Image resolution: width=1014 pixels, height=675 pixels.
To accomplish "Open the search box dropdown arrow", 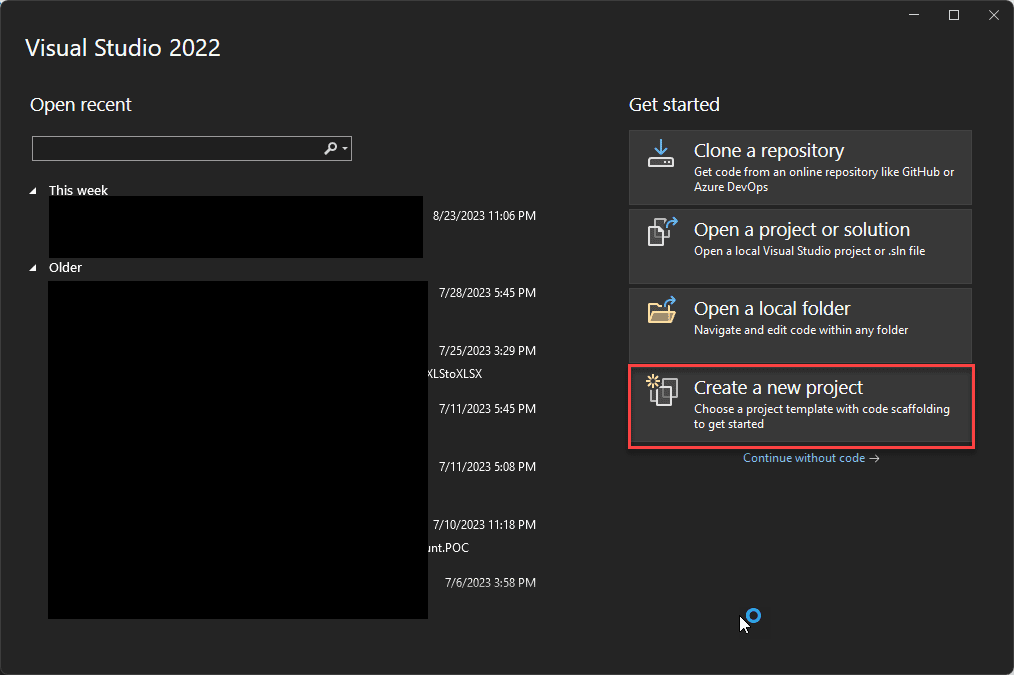I will tap(345, 149).
